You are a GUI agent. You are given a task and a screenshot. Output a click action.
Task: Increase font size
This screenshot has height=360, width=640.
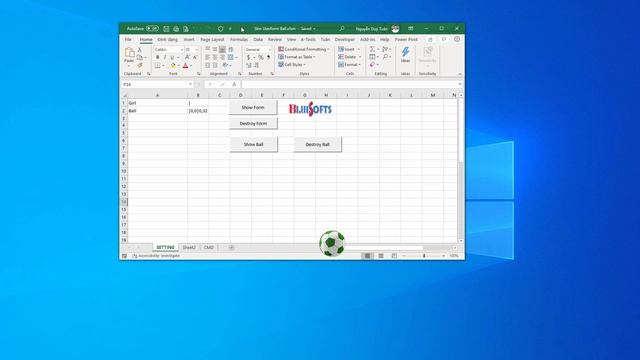tap(187, 57)
